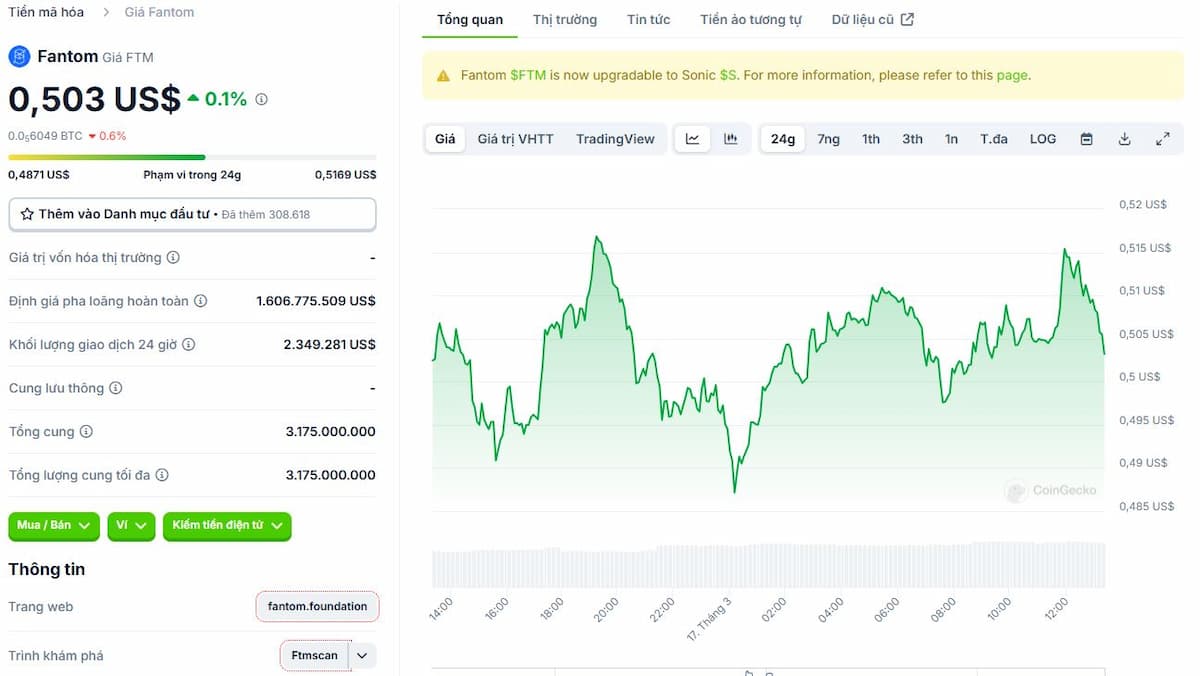Open the calendar date range picker
This screenshot has width=1200, height=676.
1086,139
